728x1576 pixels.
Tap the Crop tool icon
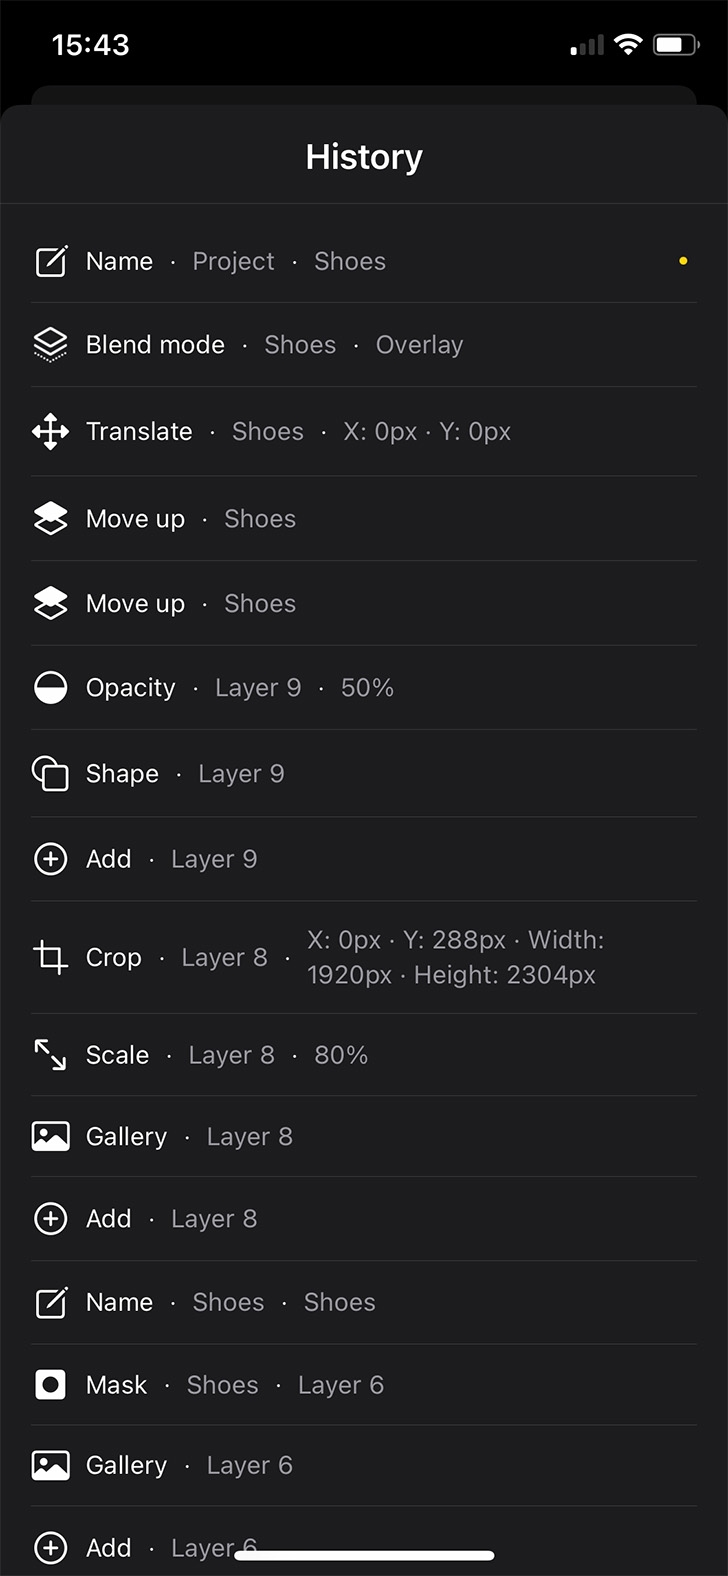(50, 957)
